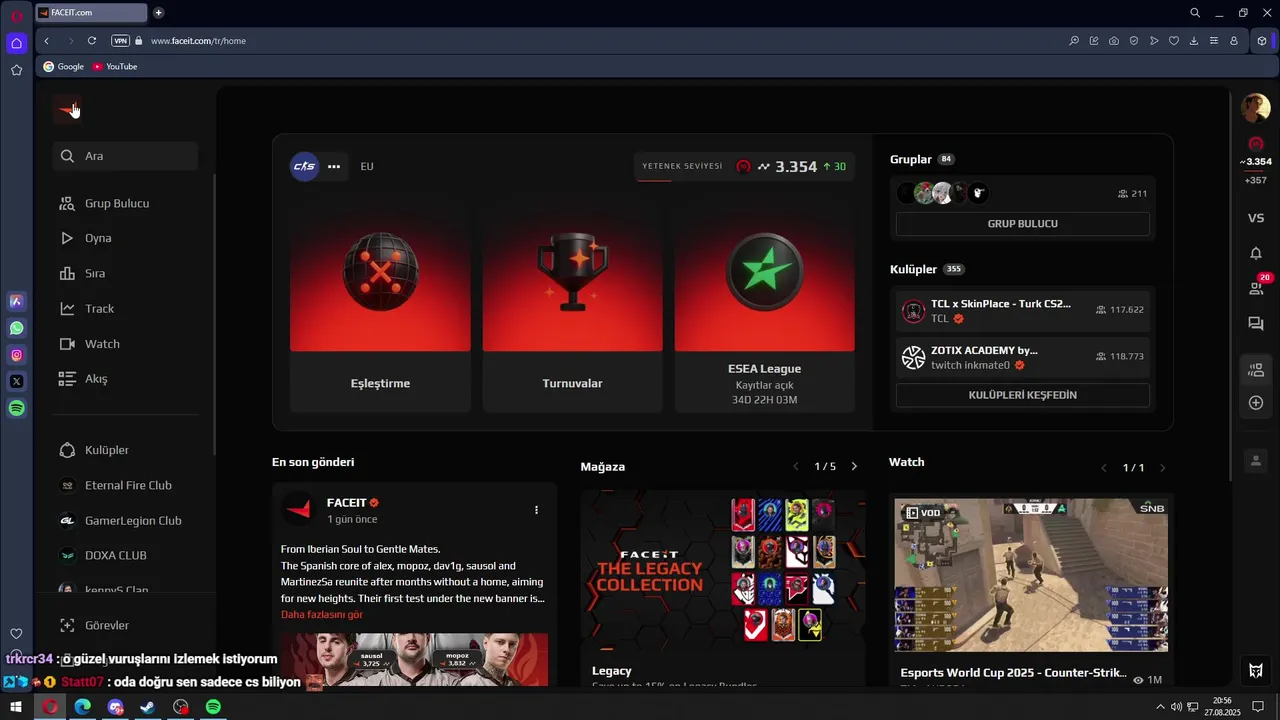Open the ESEA League card
1280x720 pixels.
765,311
